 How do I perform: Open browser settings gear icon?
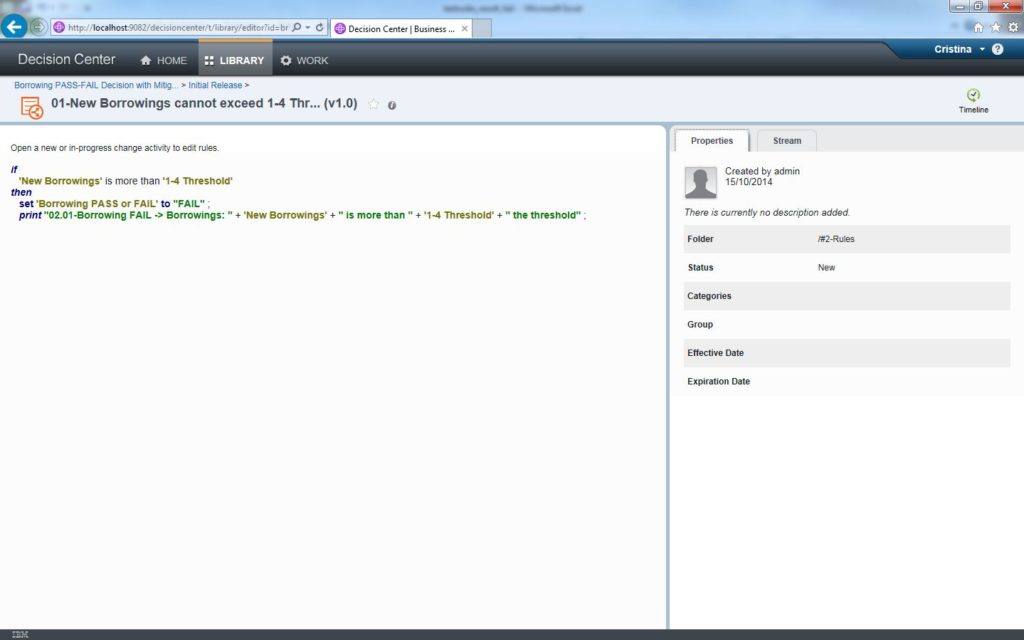(x=1013, y=27)
